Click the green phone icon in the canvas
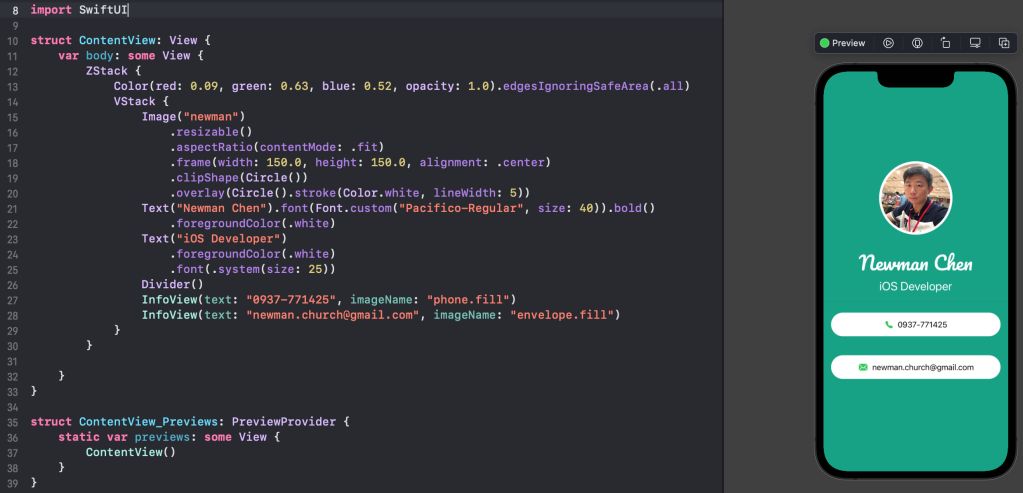 [x=888, y=325]
